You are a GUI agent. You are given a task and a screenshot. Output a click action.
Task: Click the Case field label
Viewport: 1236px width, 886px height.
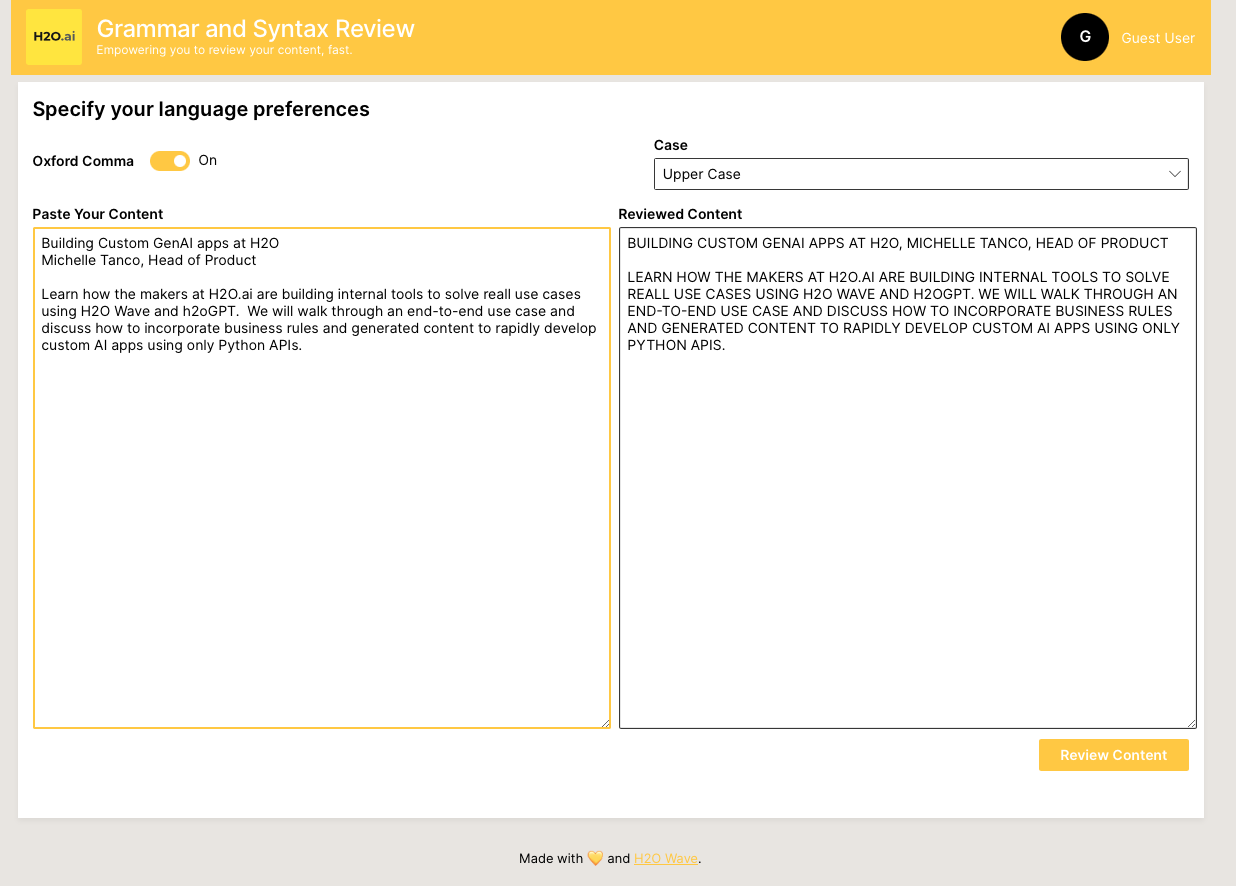(671, 145)
